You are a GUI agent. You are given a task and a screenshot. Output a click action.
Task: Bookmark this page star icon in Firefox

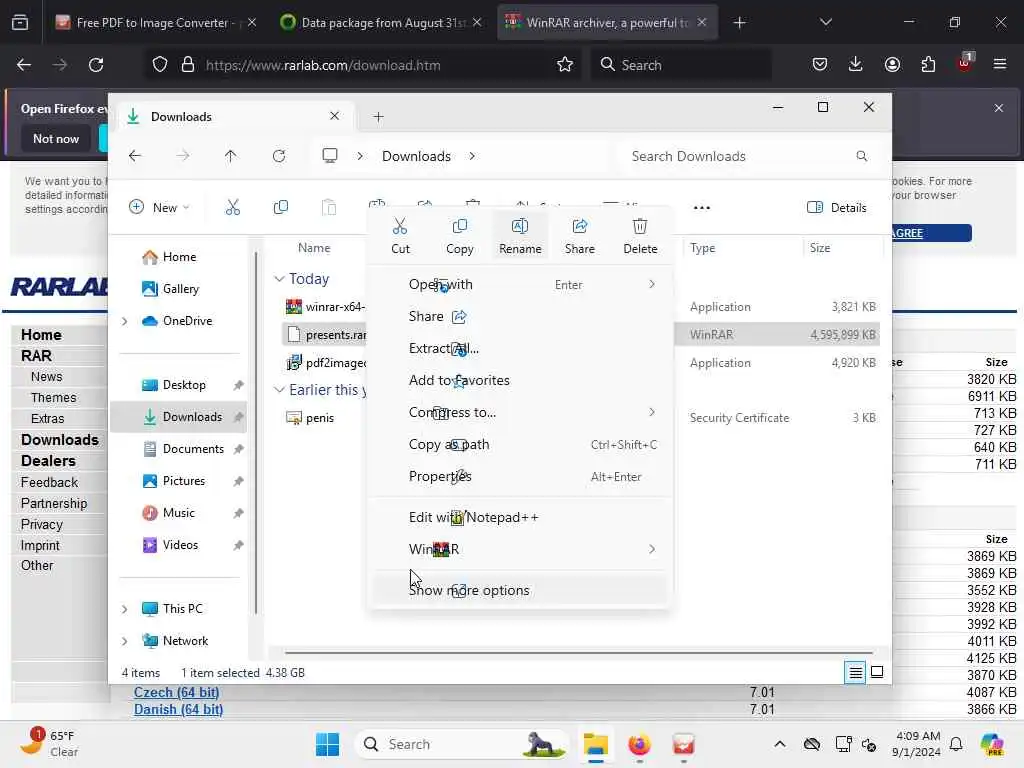(565, 65)
